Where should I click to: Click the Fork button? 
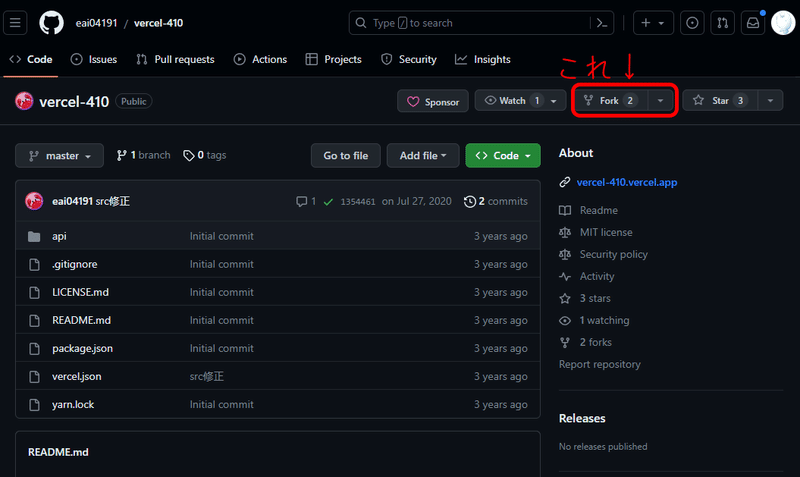point(611,101)
